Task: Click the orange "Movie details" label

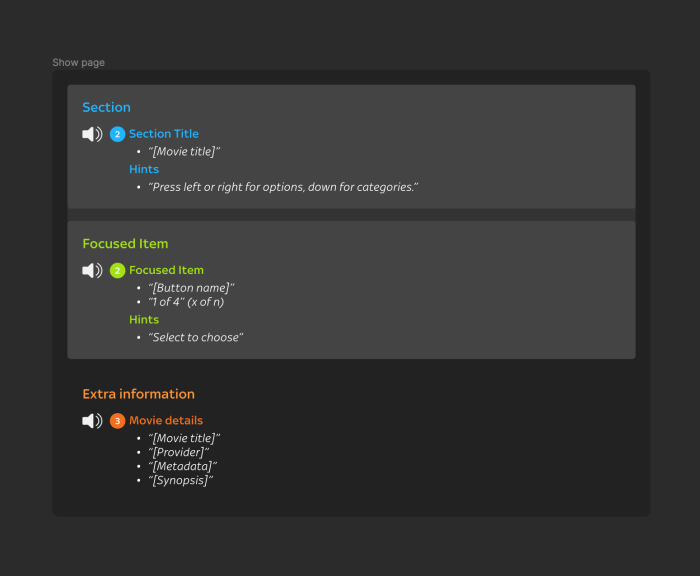Action: 165,421
